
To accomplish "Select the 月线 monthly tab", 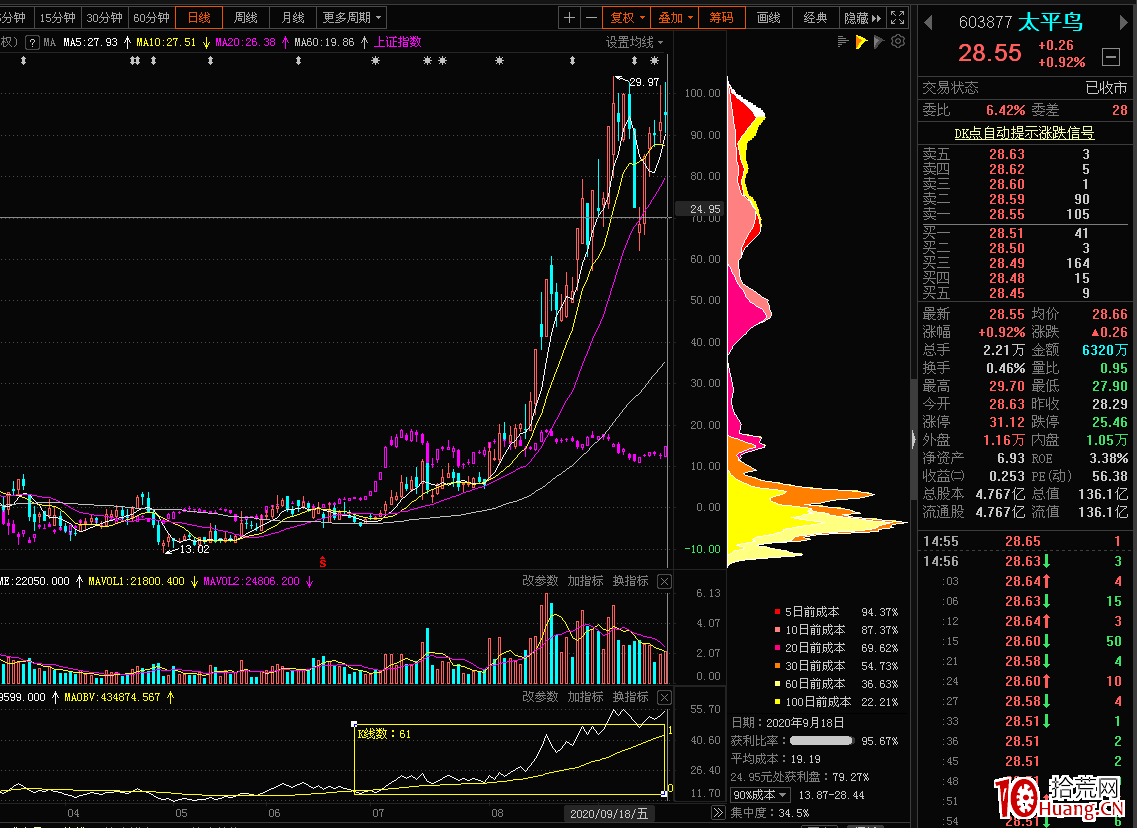I will [293, 17].
